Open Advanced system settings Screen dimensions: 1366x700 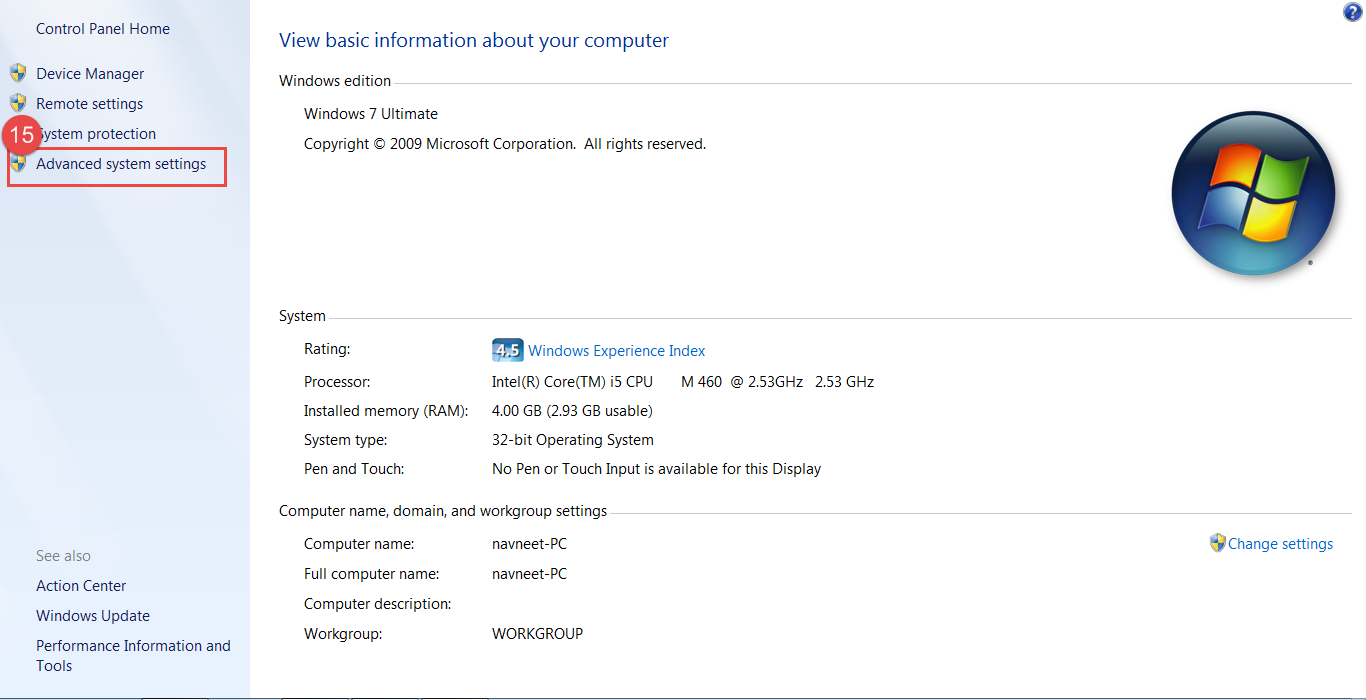(120, 163)
